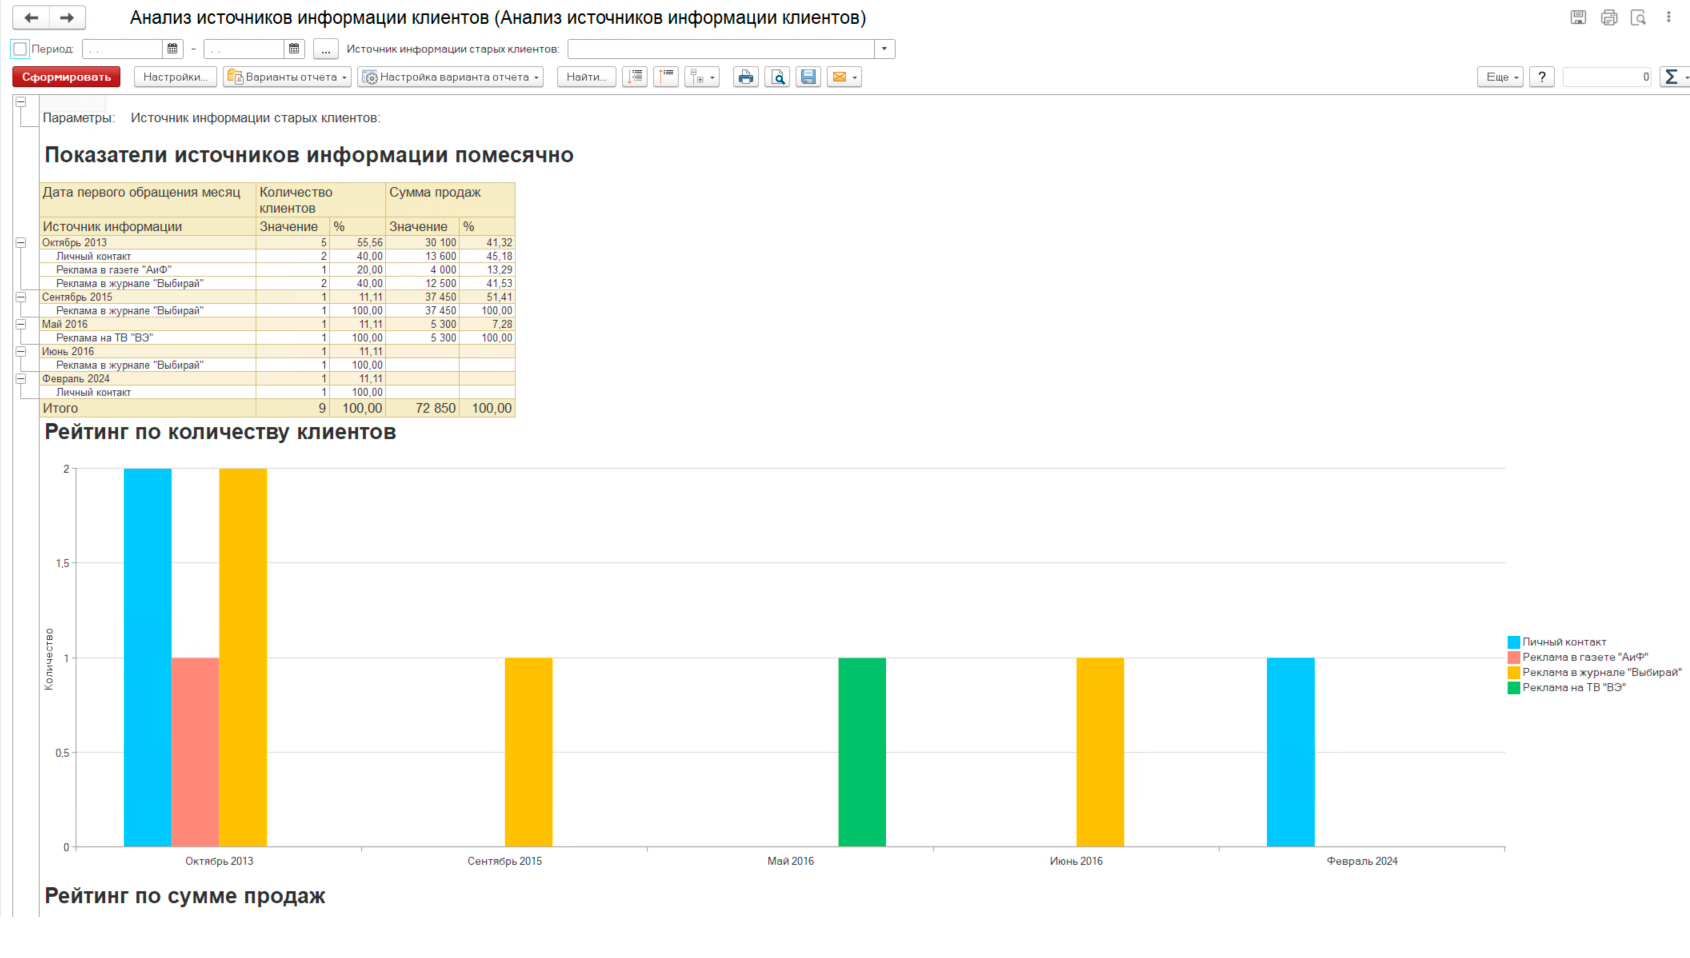Click the Найти... button
Viewport: 1690px width, 958px height.
pos(586,77)
